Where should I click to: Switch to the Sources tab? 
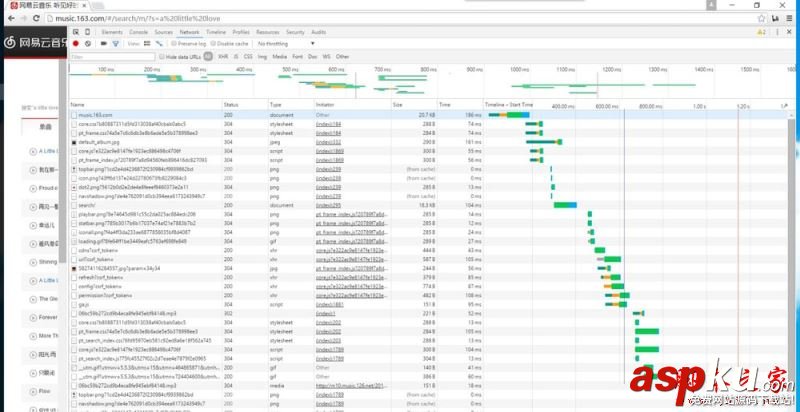tap(163, 32)
